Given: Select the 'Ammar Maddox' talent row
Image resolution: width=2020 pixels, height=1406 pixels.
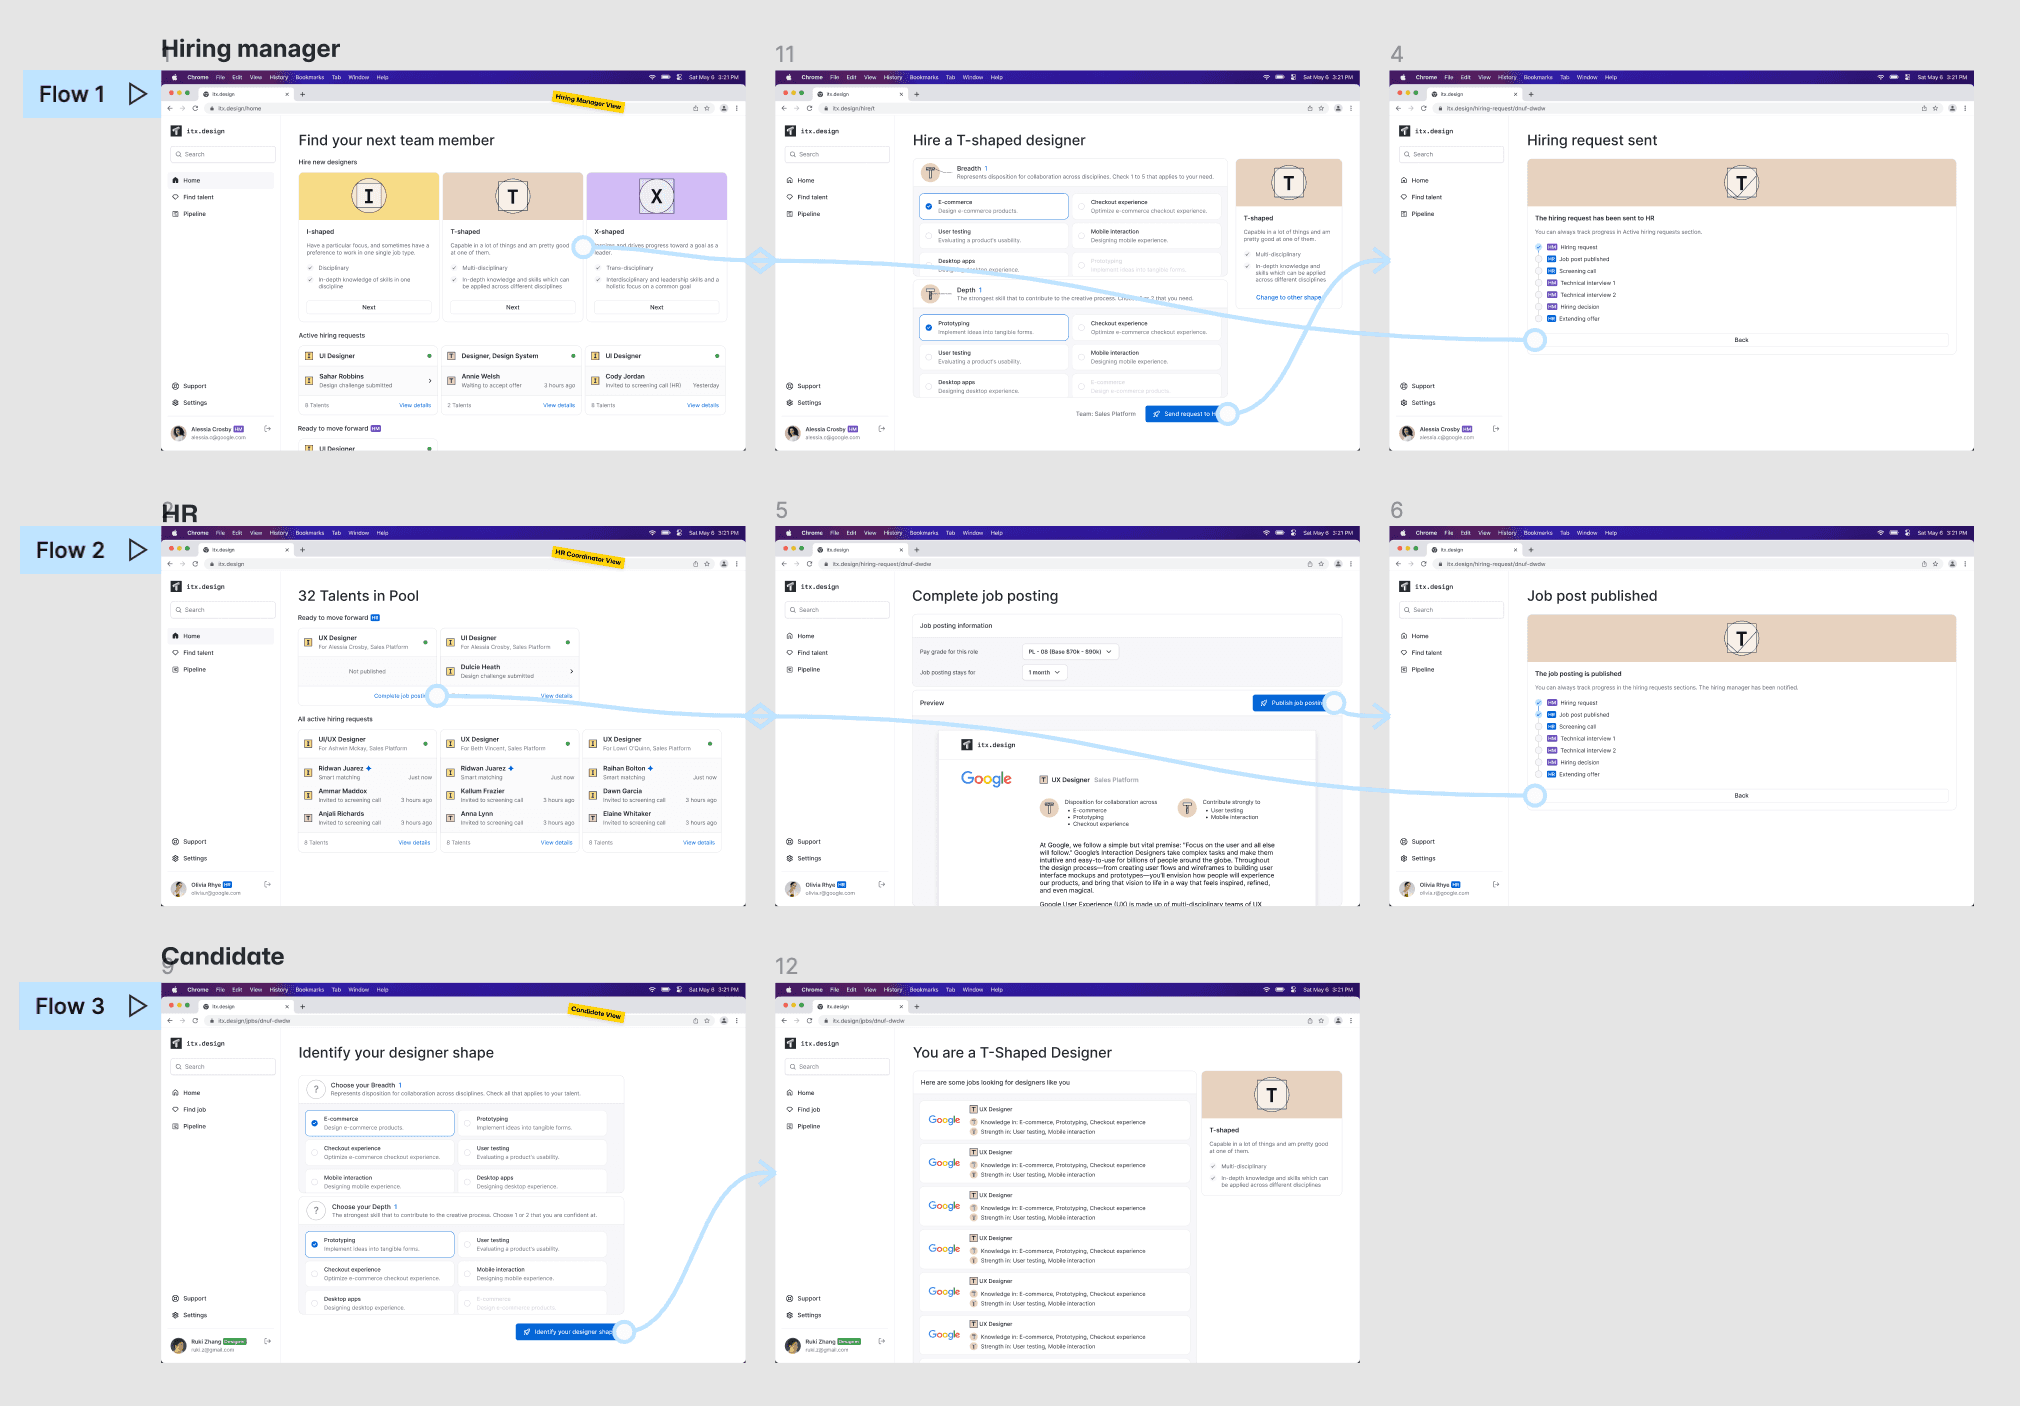Looking at the screenshot, I should pyautogui.click(x=368, y=795).
